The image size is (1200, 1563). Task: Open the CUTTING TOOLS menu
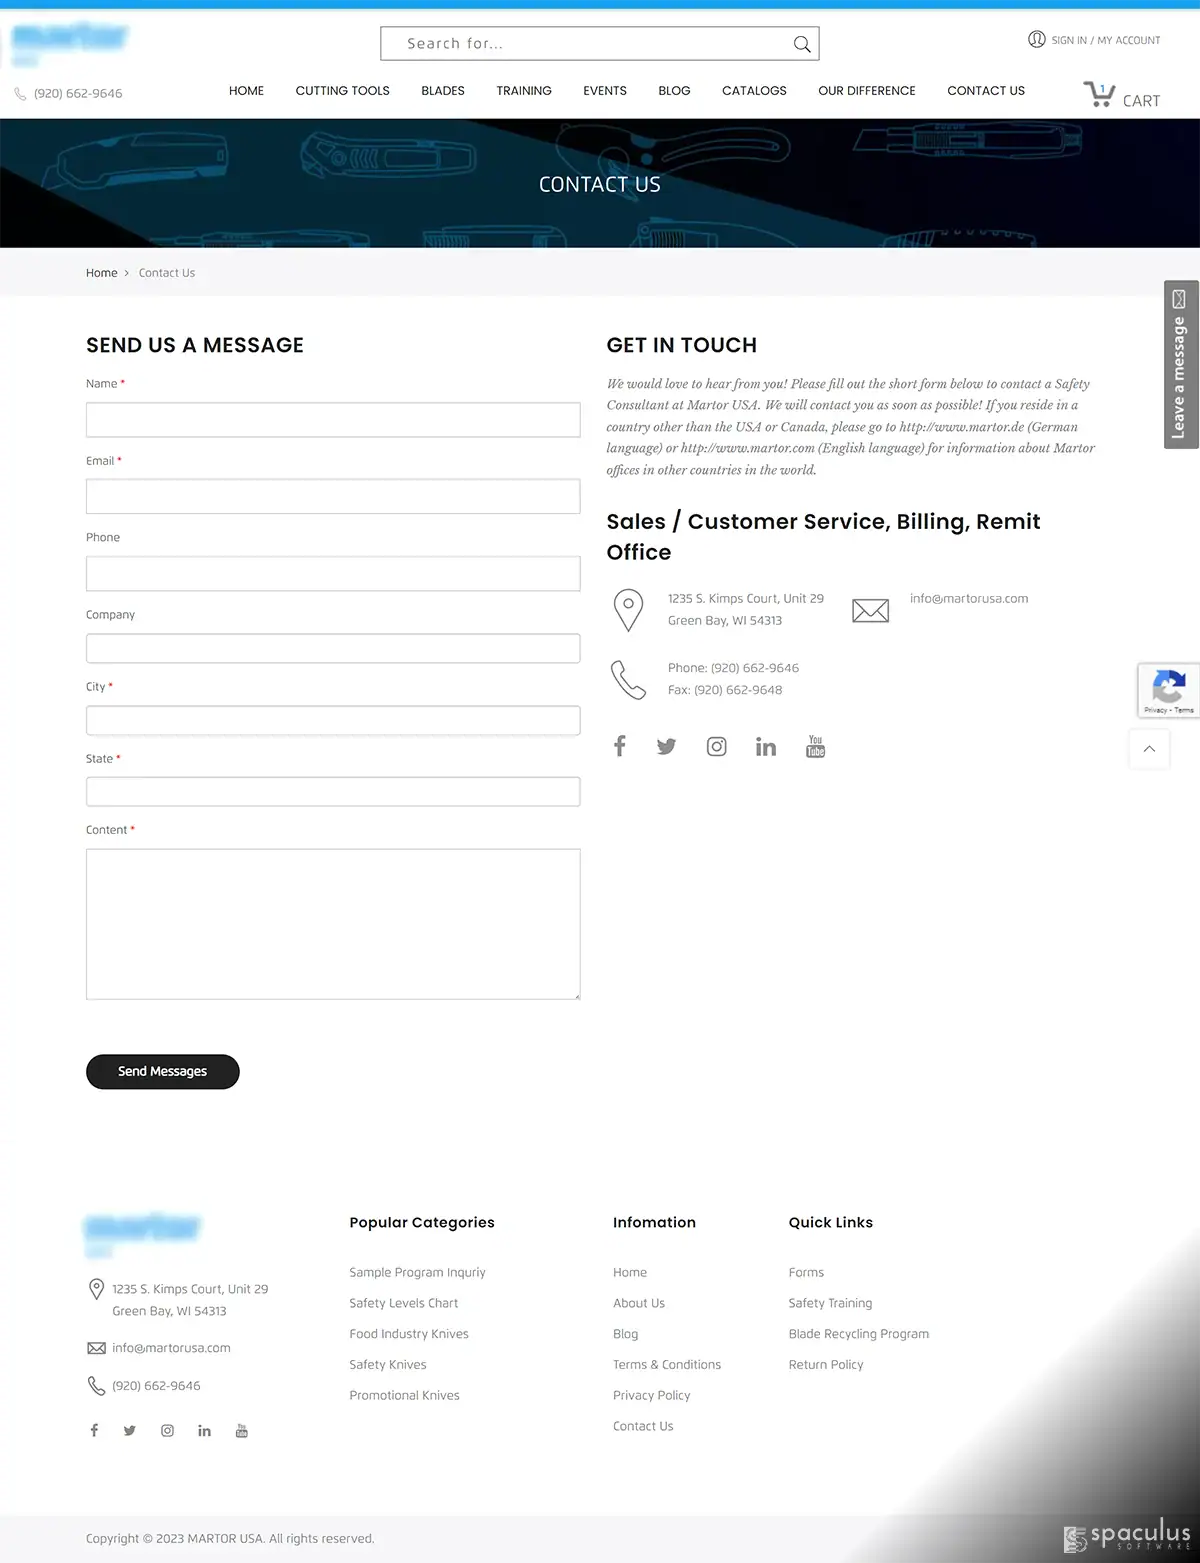(x=343, y=91)
